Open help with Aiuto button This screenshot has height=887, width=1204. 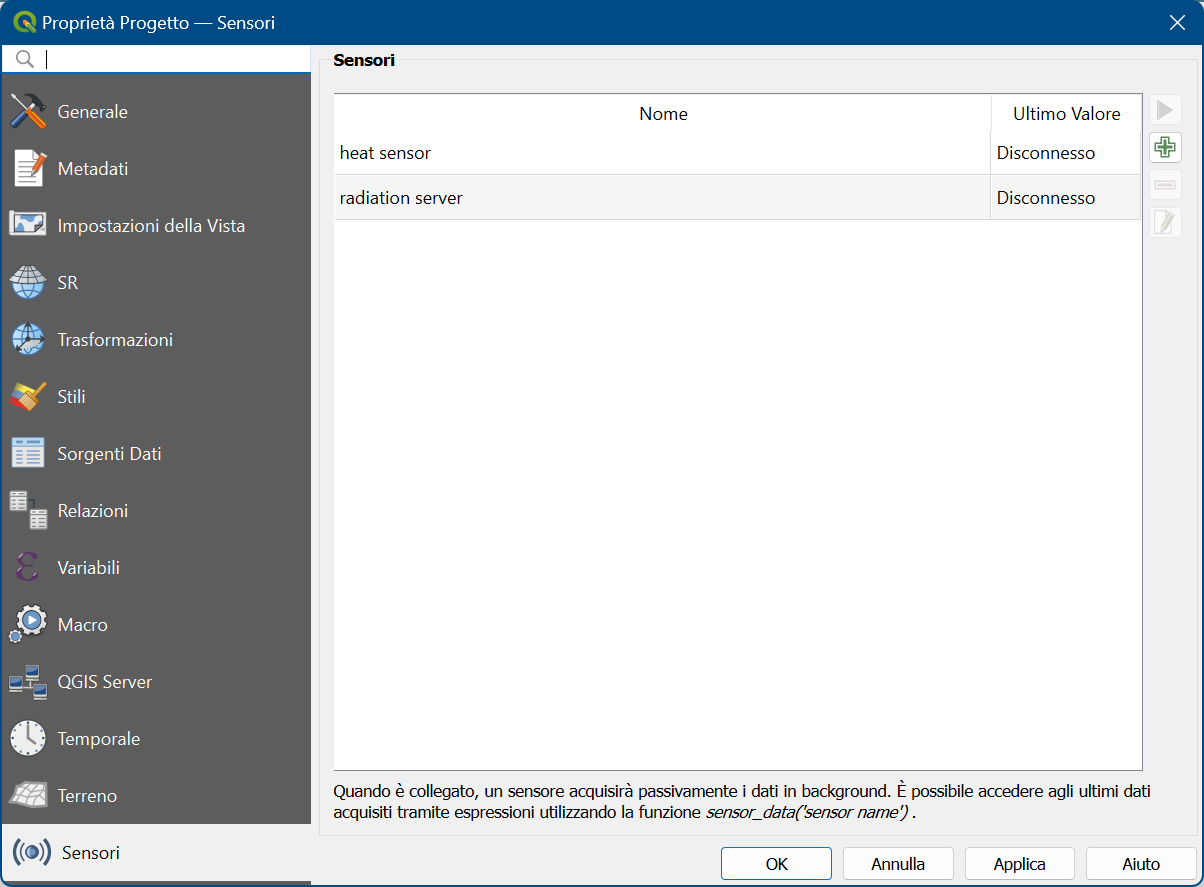coord(1141,864)
